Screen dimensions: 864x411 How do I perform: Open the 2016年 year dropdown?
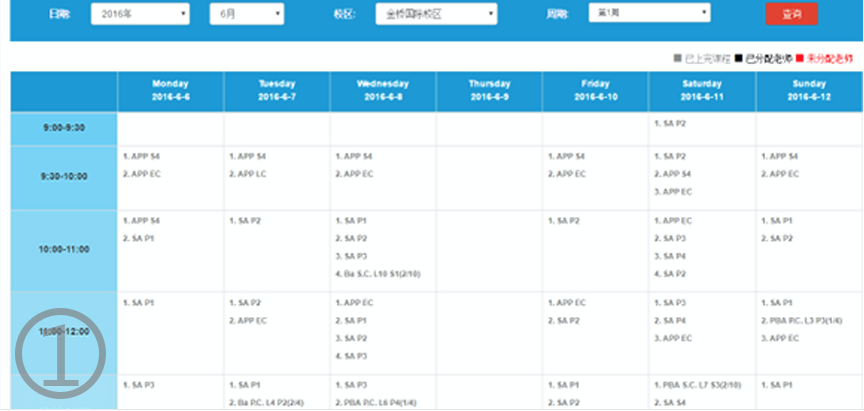(x=140, y=14)
